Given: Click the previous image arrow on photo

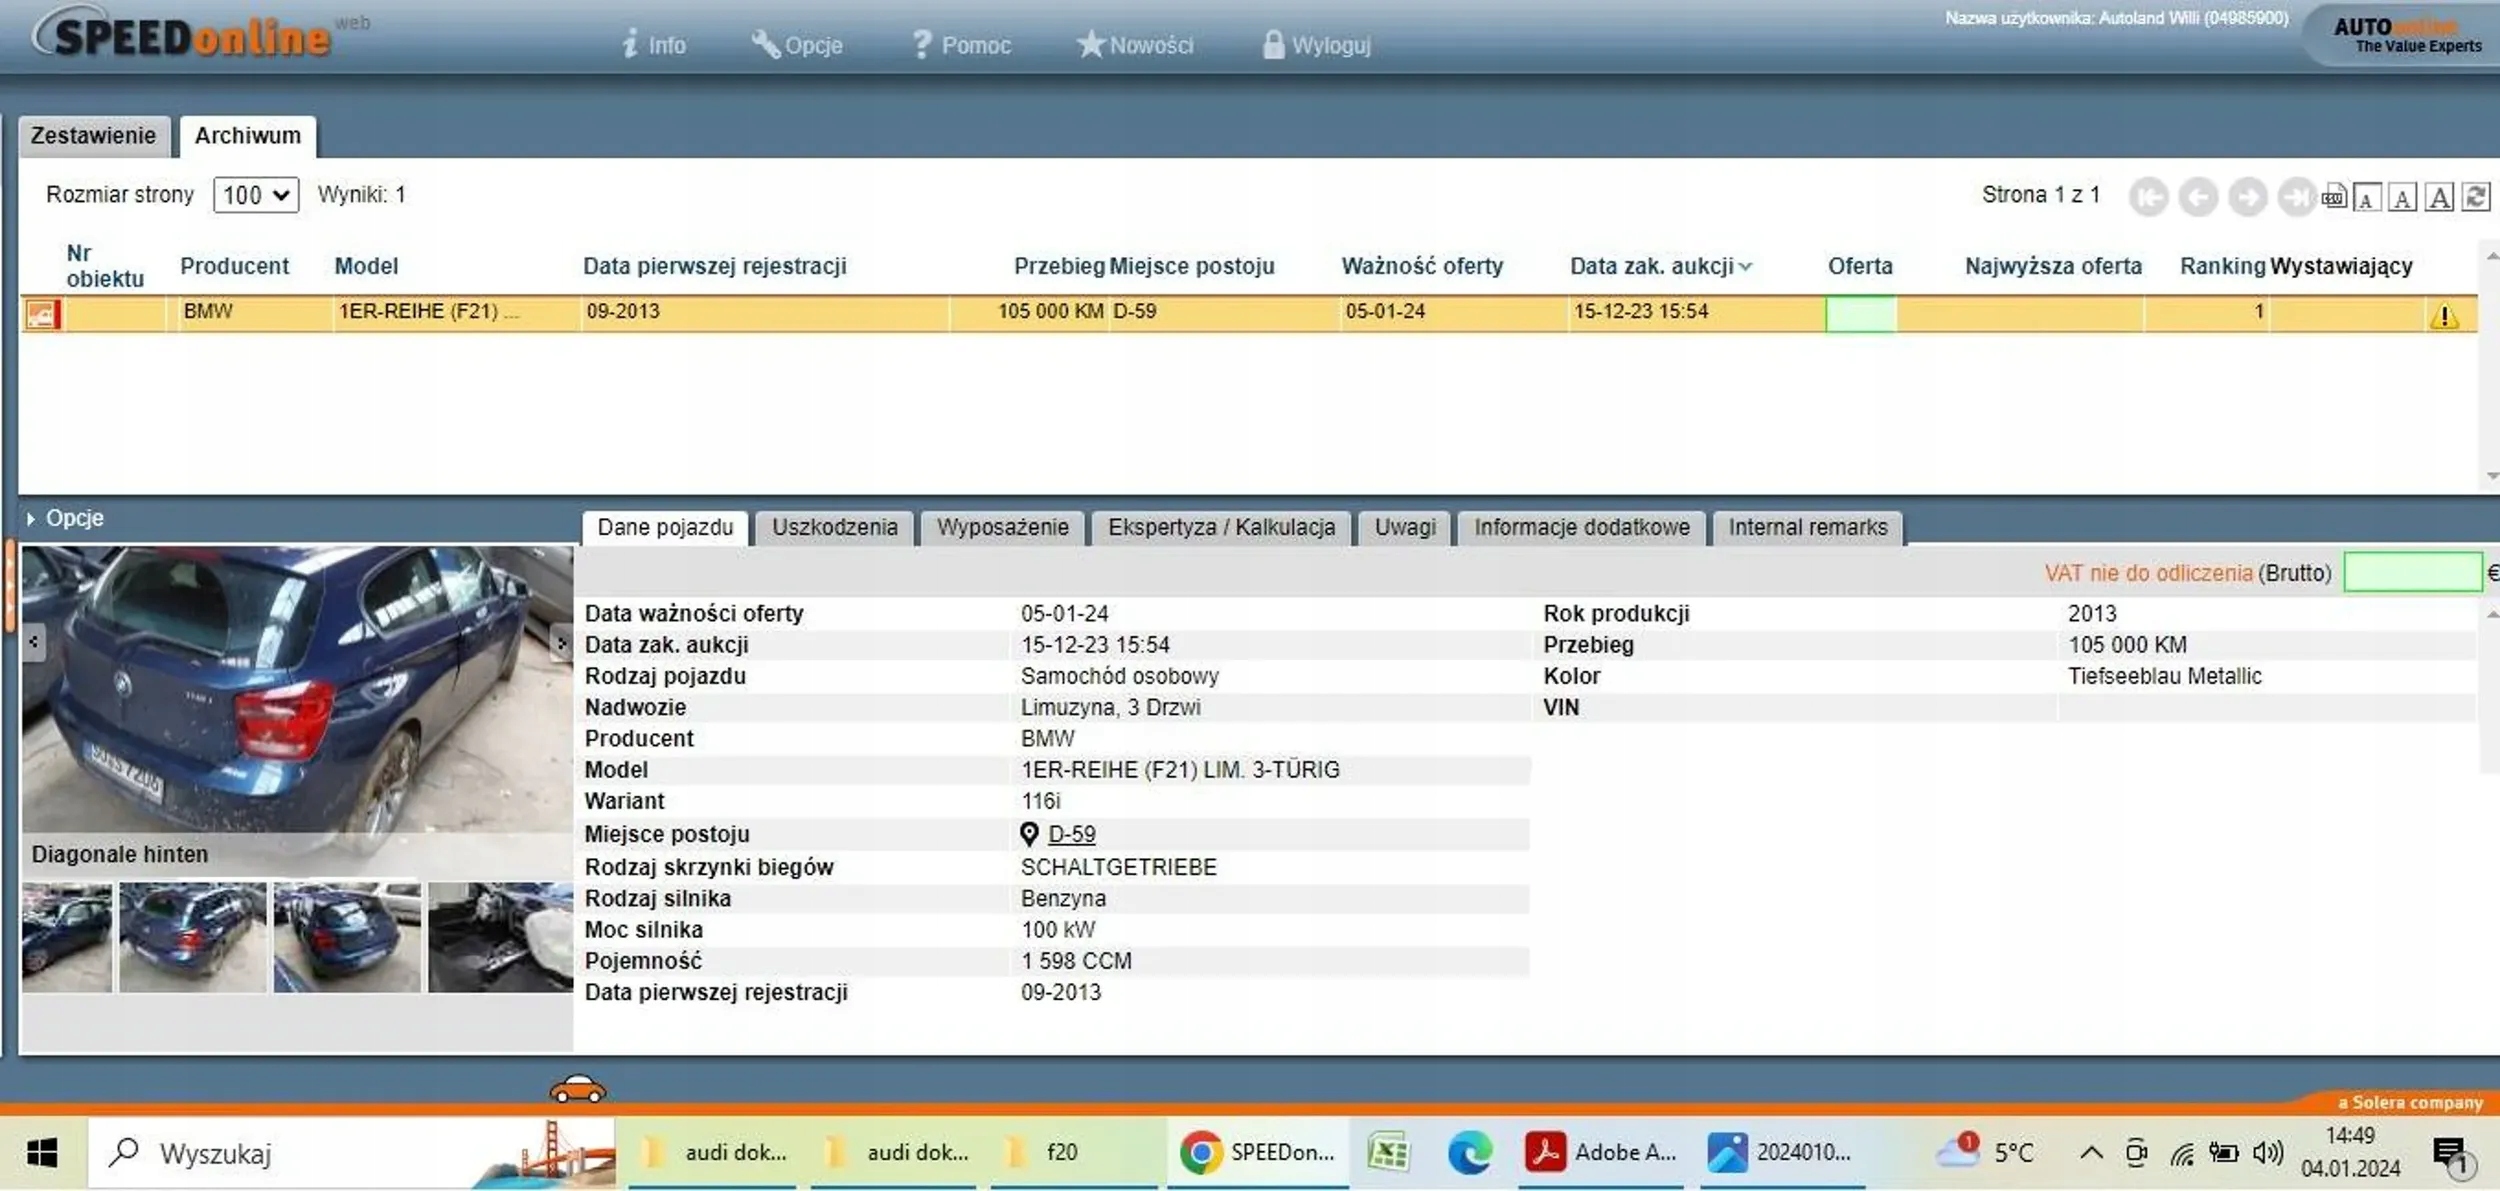Looking at the screenshot, I should coord(34,642).
